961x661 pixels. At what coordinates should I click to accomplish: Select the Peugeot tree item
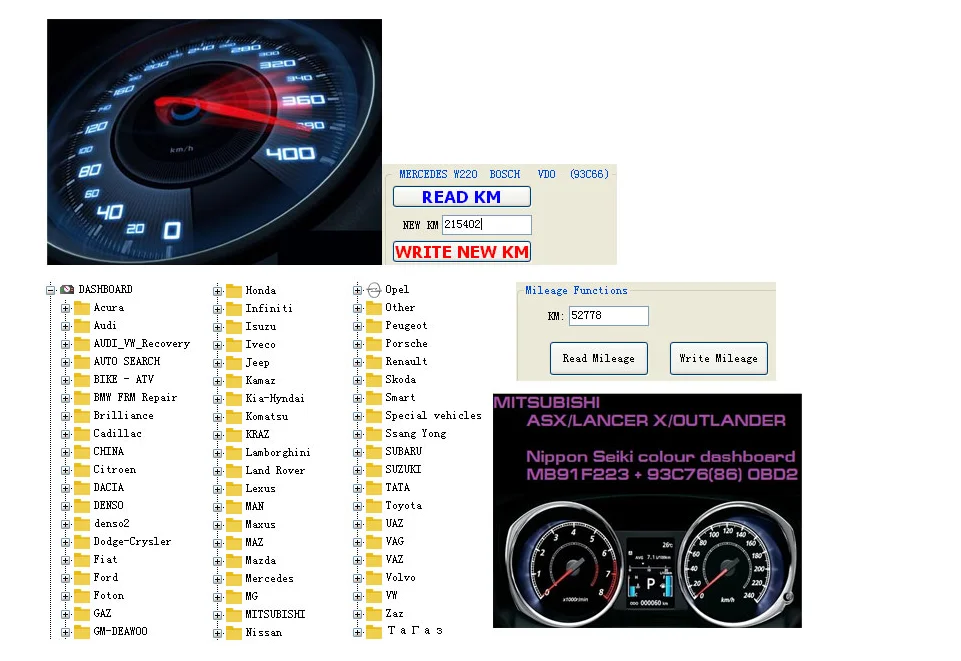(x=406, y=326)
